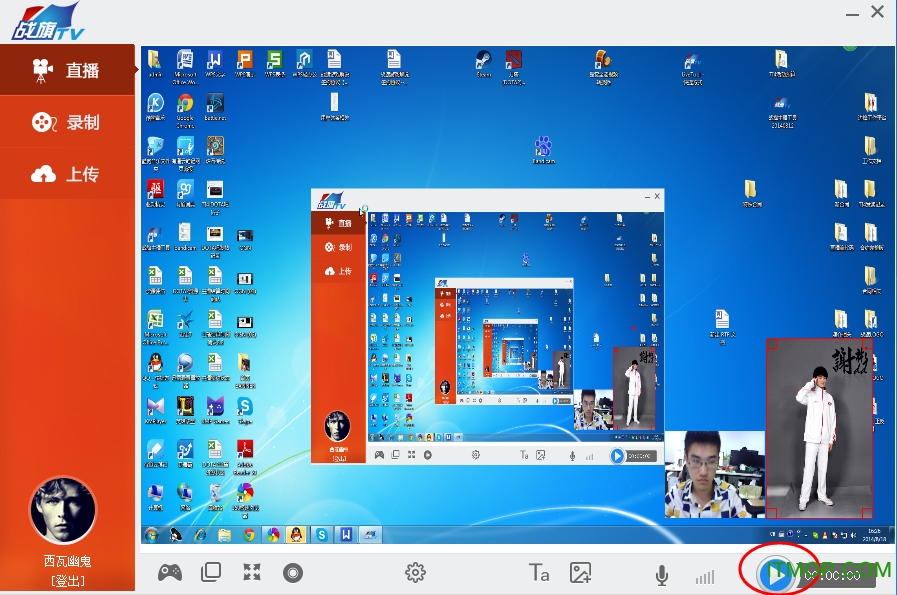Click the round record-style icon

[x=293, y=573]
